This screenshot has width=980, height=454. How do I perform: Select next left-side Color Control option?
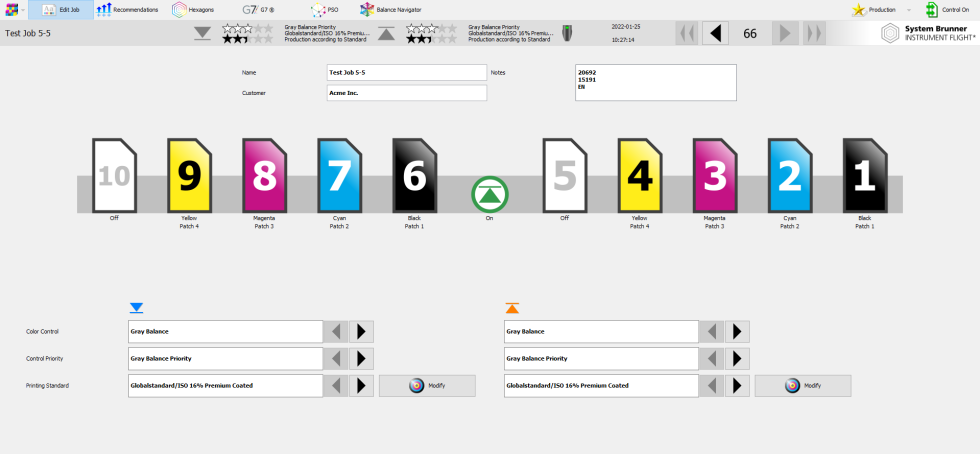tap(361, 331)
